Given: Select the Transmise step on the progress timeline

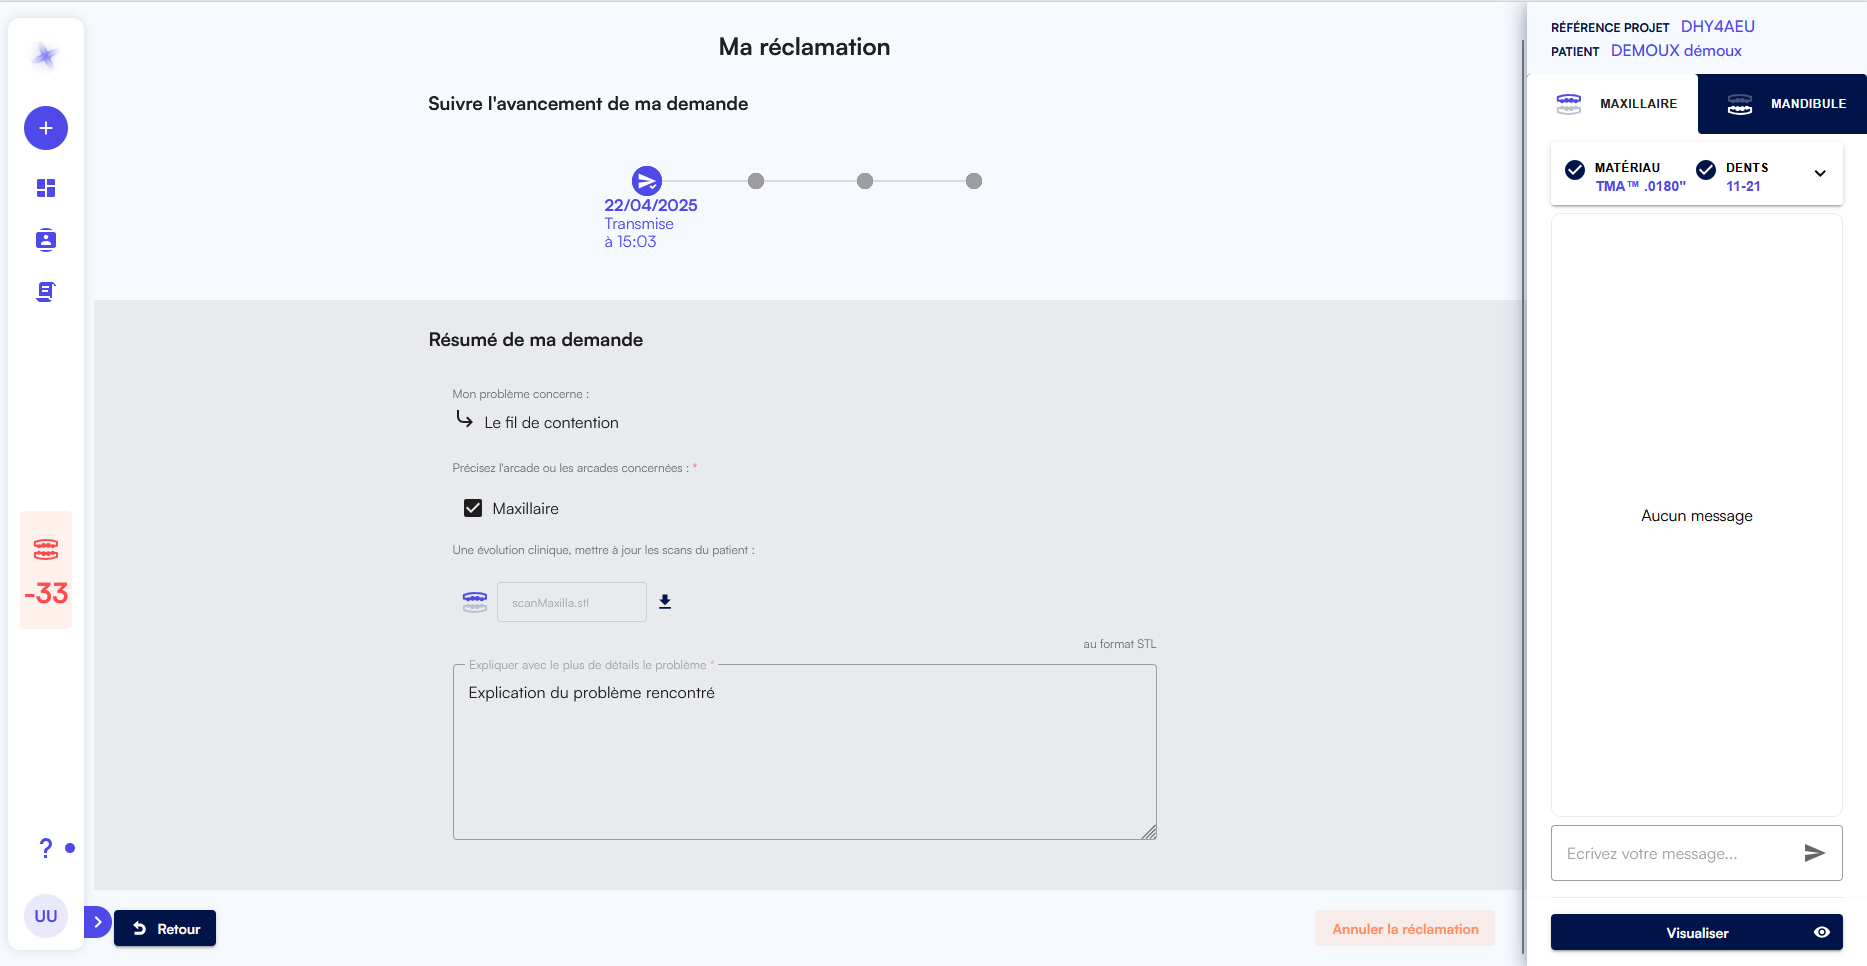Looking at the screenshot, I should [x=647, y=181].
